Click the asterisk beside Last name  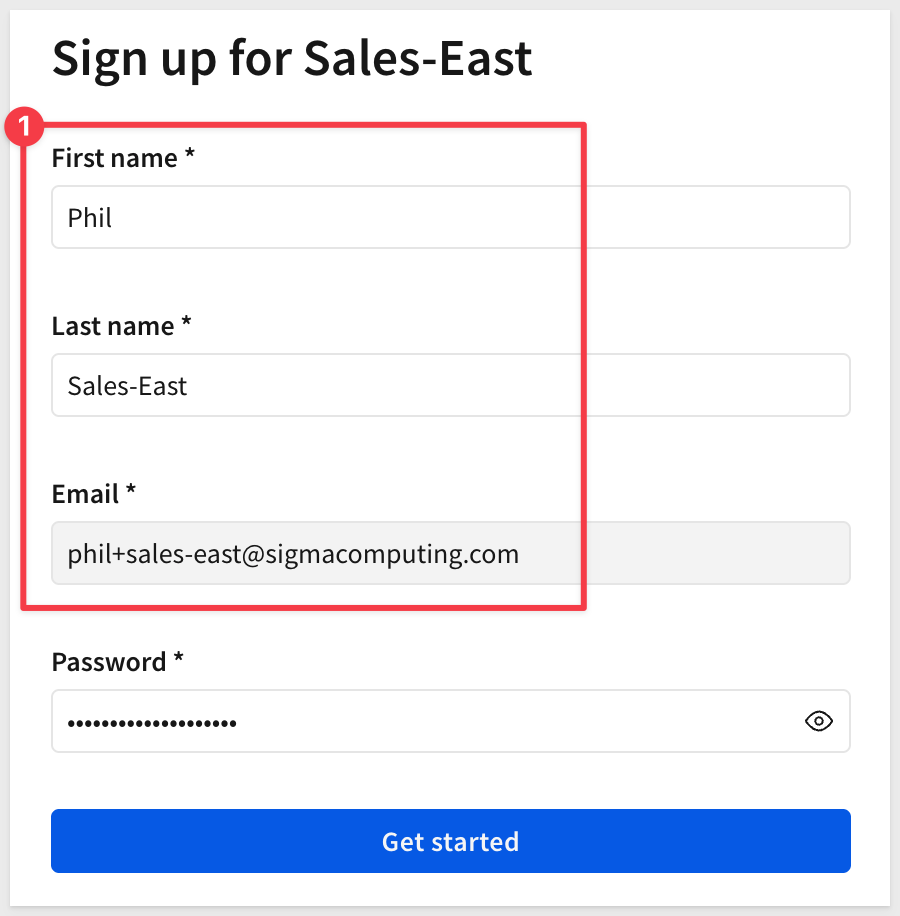click(186, 325)
